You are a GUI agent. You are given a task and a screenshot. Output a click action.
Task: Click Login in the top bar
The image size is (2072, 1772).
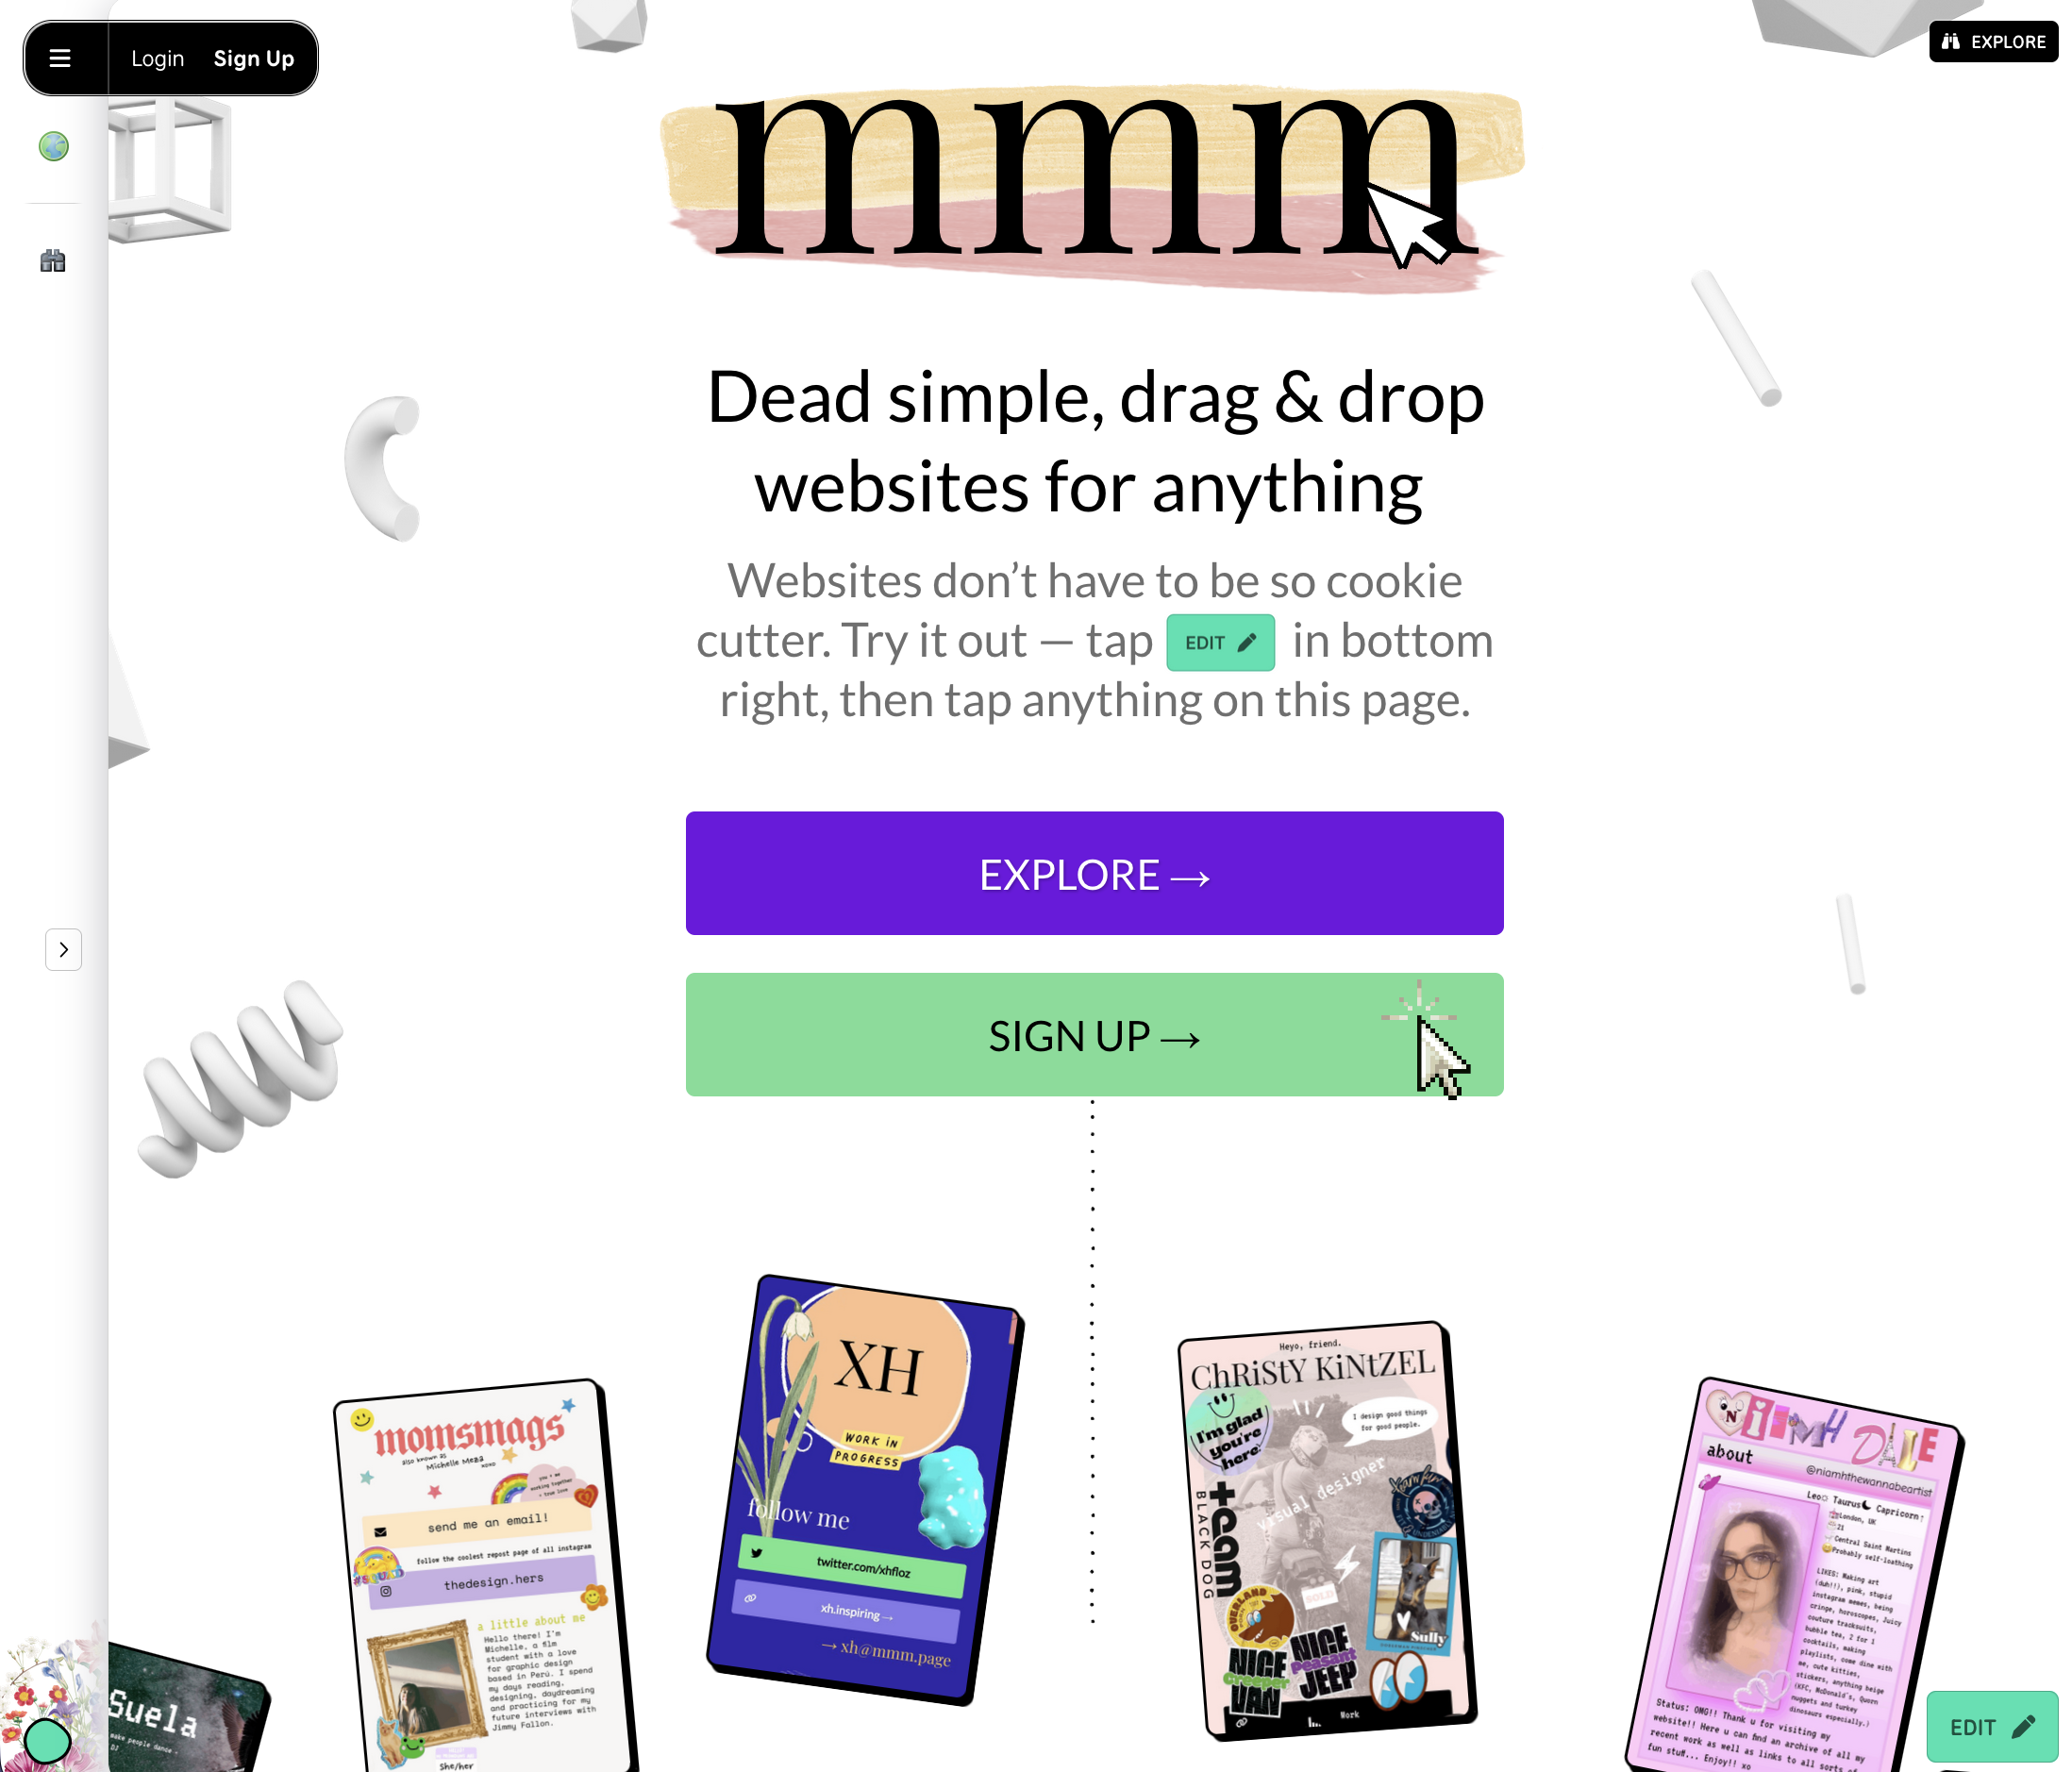click(157, 58)
